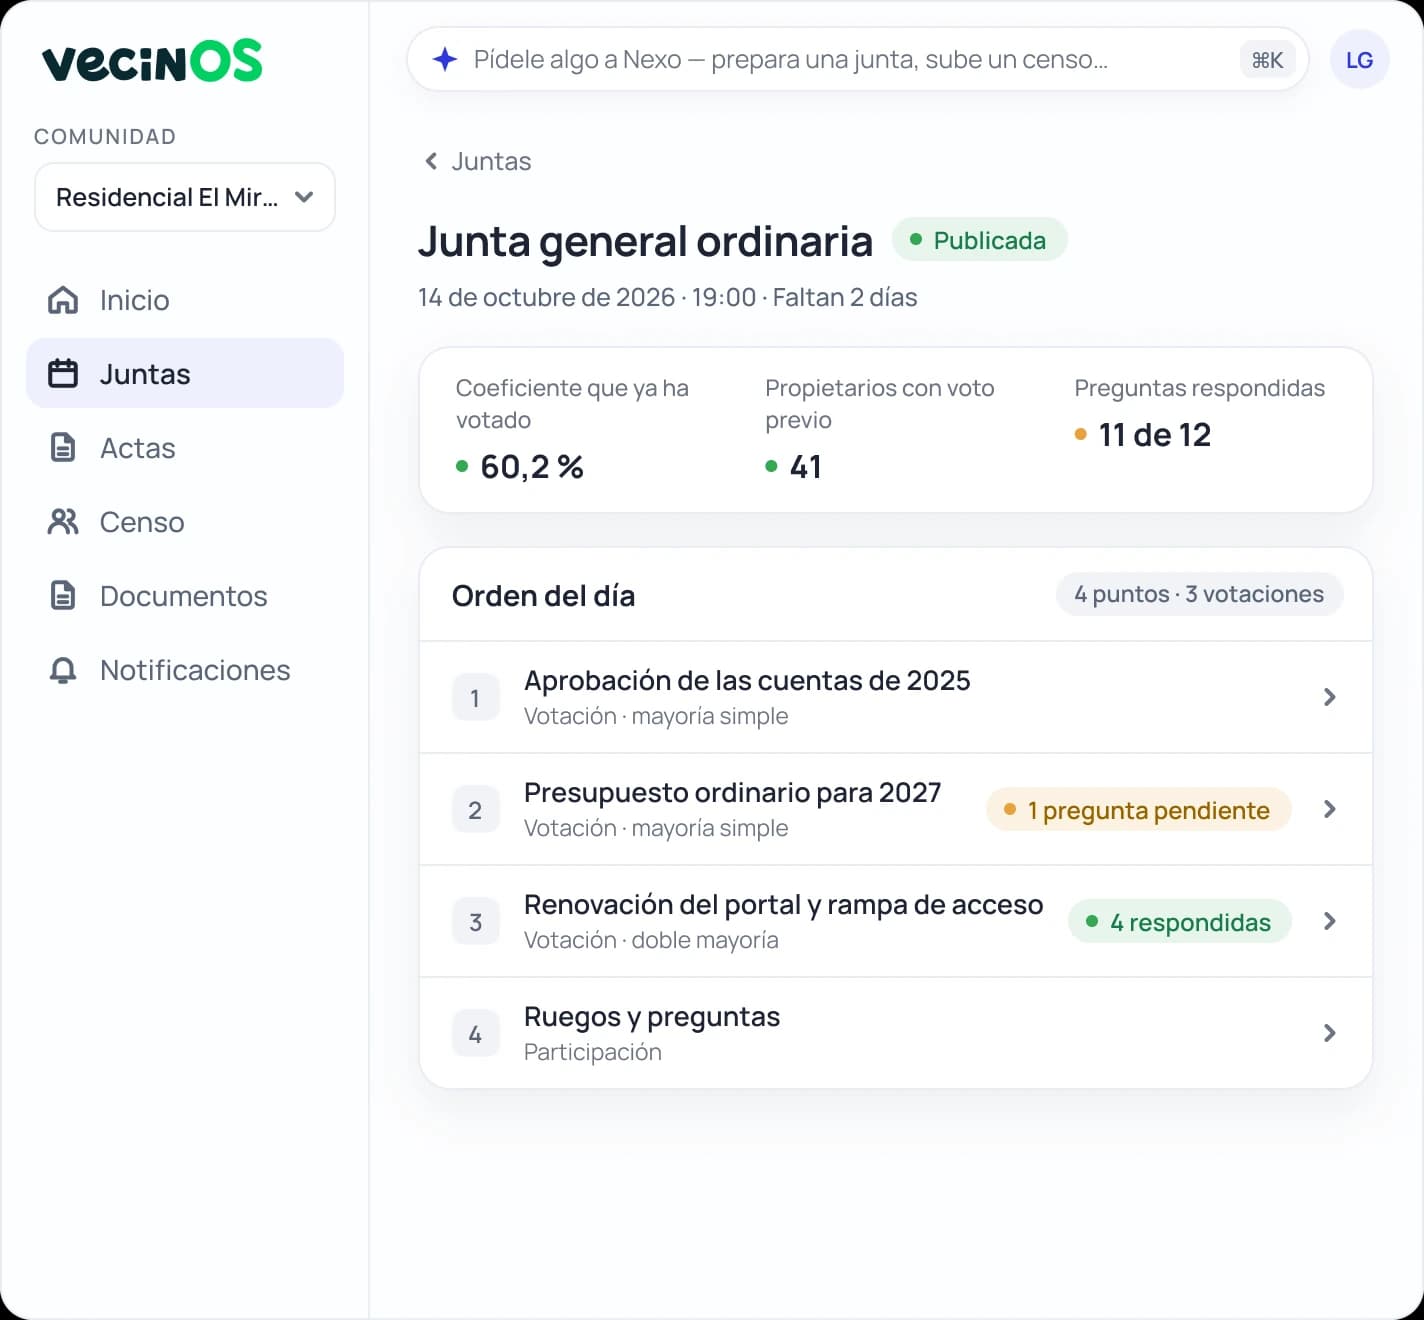Open the Residencial El Mir... community dropdown
This screenshot has width=1424, height=1320.
tap(185, 197)
